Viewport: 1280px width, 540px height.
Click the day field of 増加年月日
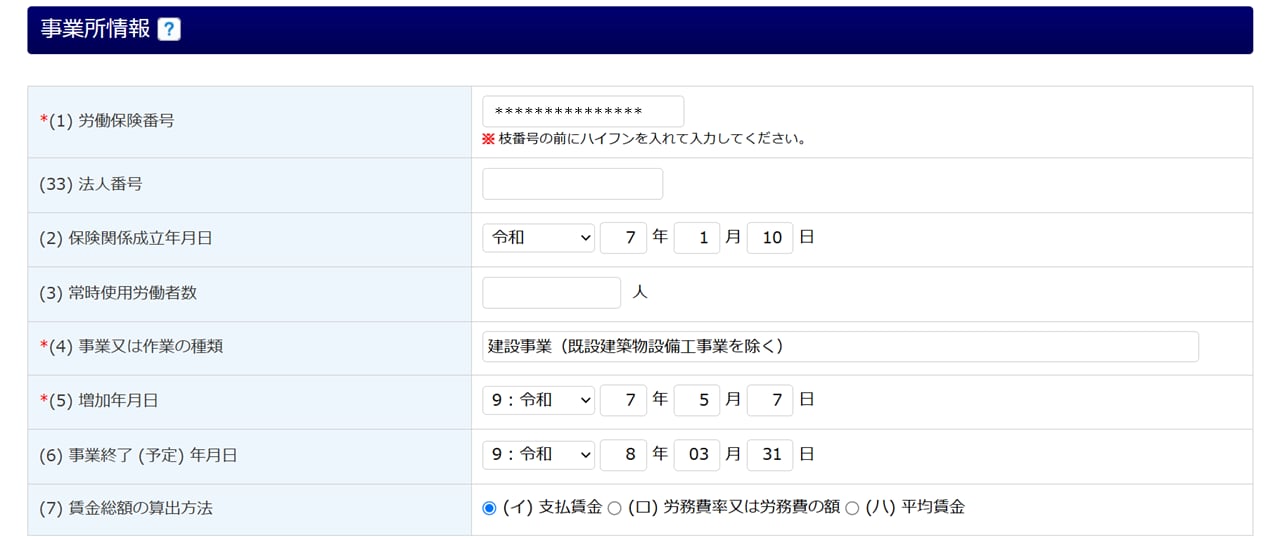[770, 400]
